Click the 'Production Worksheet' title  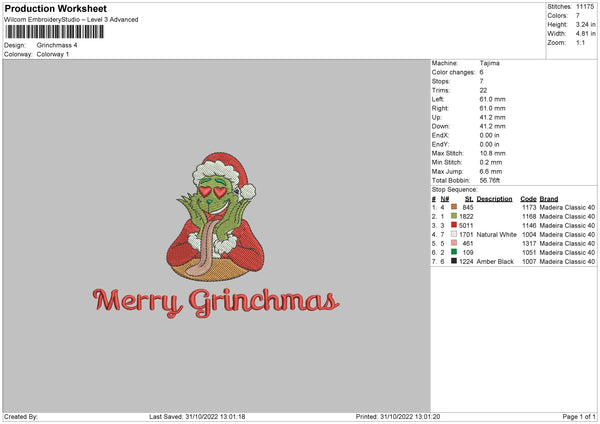coord(55,8)
